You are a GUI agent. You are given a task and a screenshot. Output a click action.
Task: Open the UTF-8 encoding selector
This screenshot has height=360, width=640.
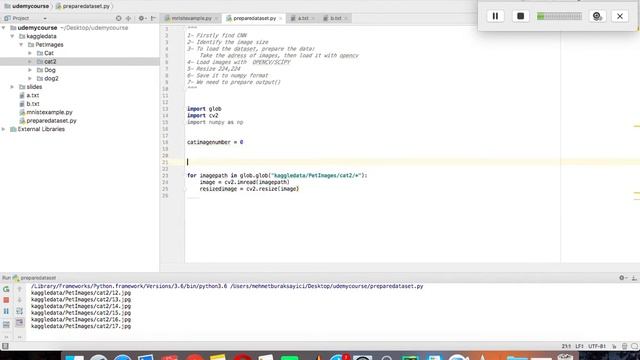coord(597,346)
